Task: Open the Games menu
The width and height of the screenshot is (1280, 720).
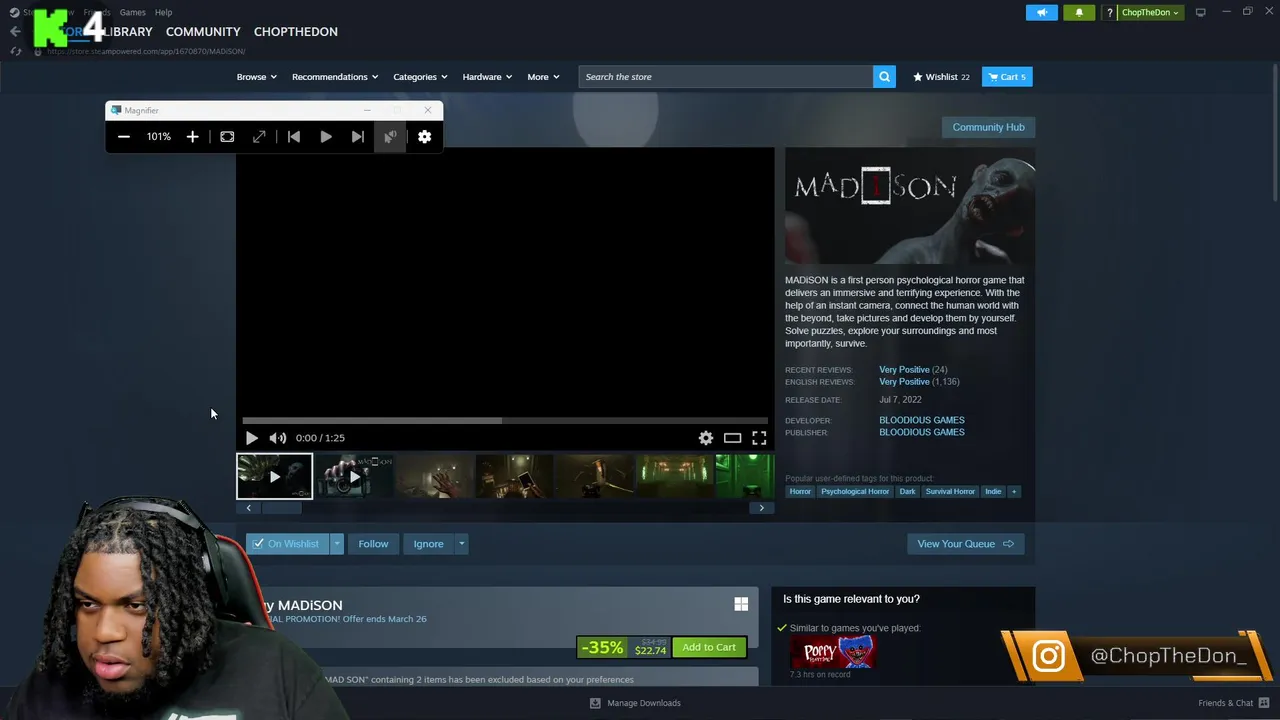Action: point(132,12)
